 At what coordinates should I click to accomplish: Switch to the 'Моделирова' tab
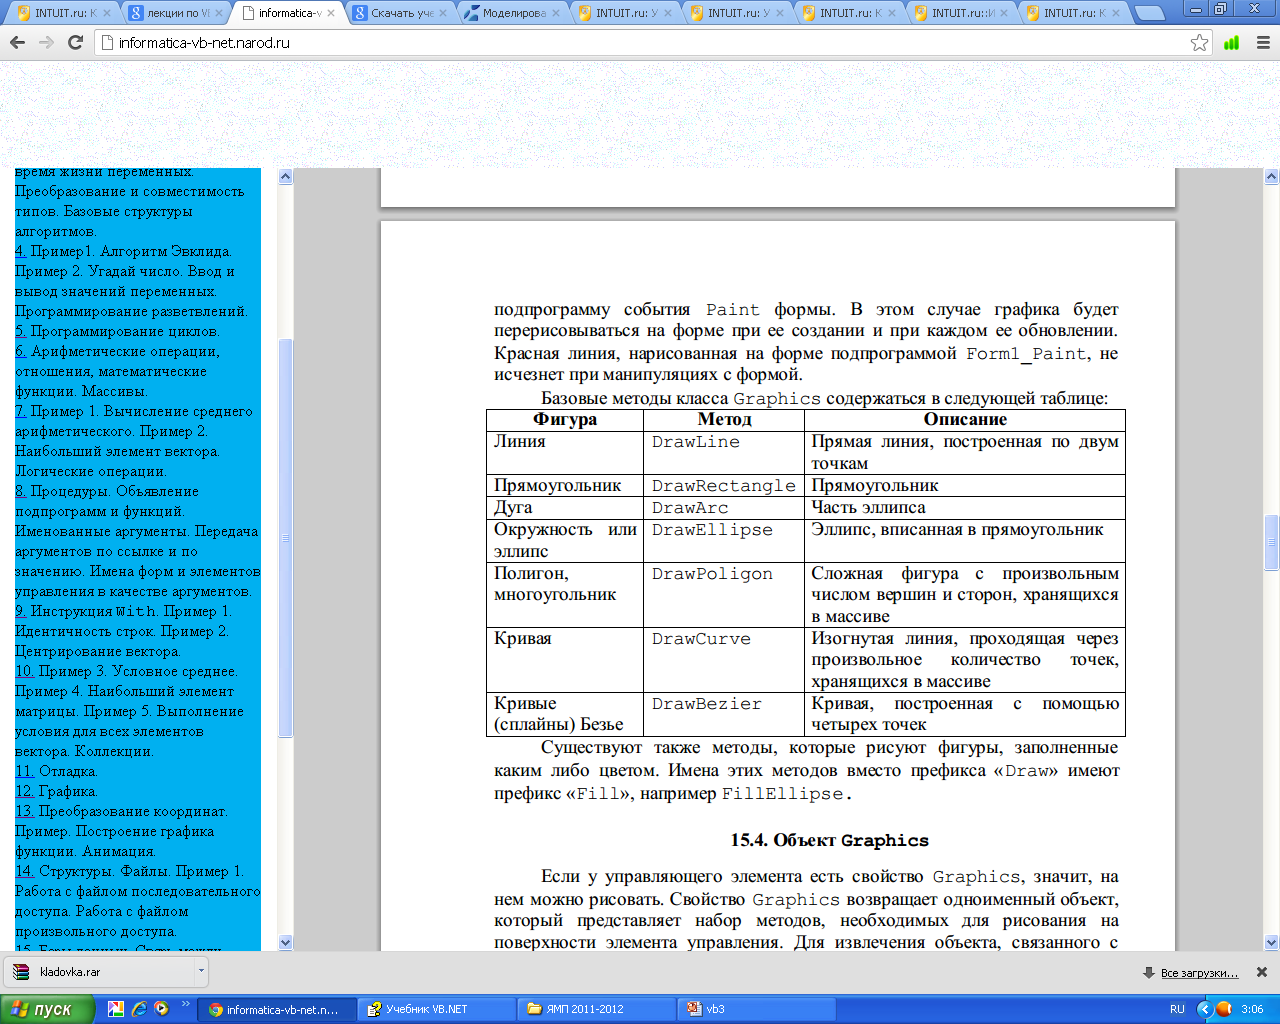tap(512, 13)
